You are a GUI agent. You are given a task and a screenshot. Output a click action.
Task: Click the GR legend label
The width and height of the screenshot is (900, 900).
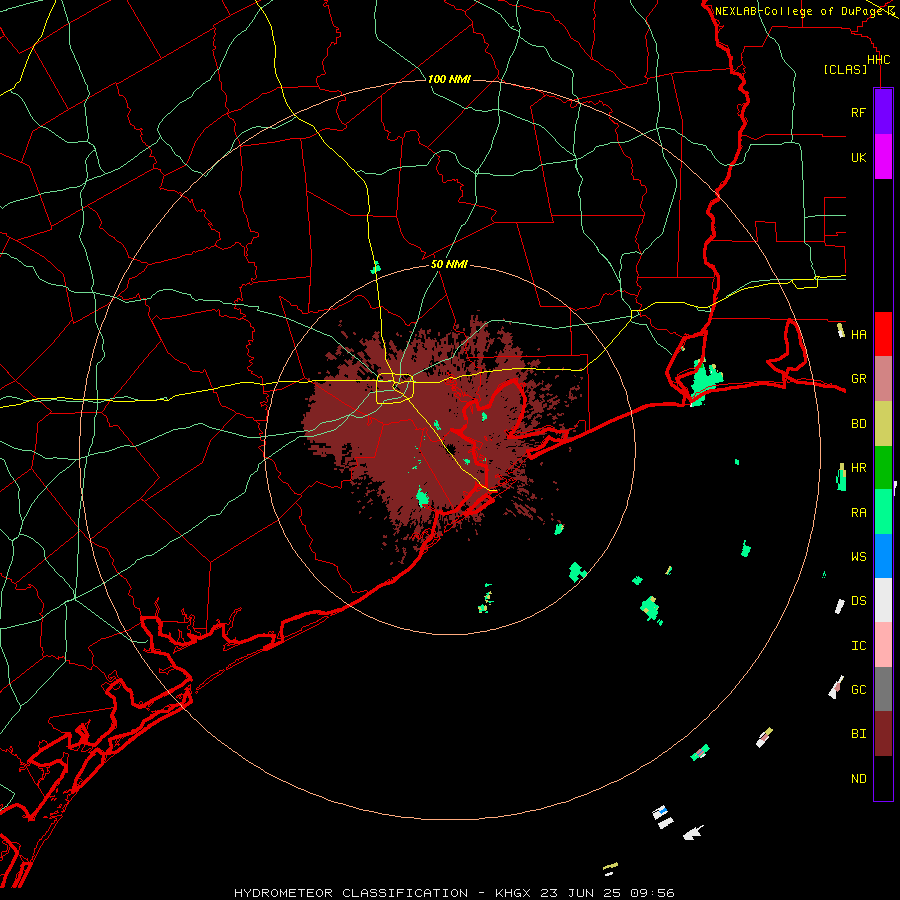click(858, 379)
